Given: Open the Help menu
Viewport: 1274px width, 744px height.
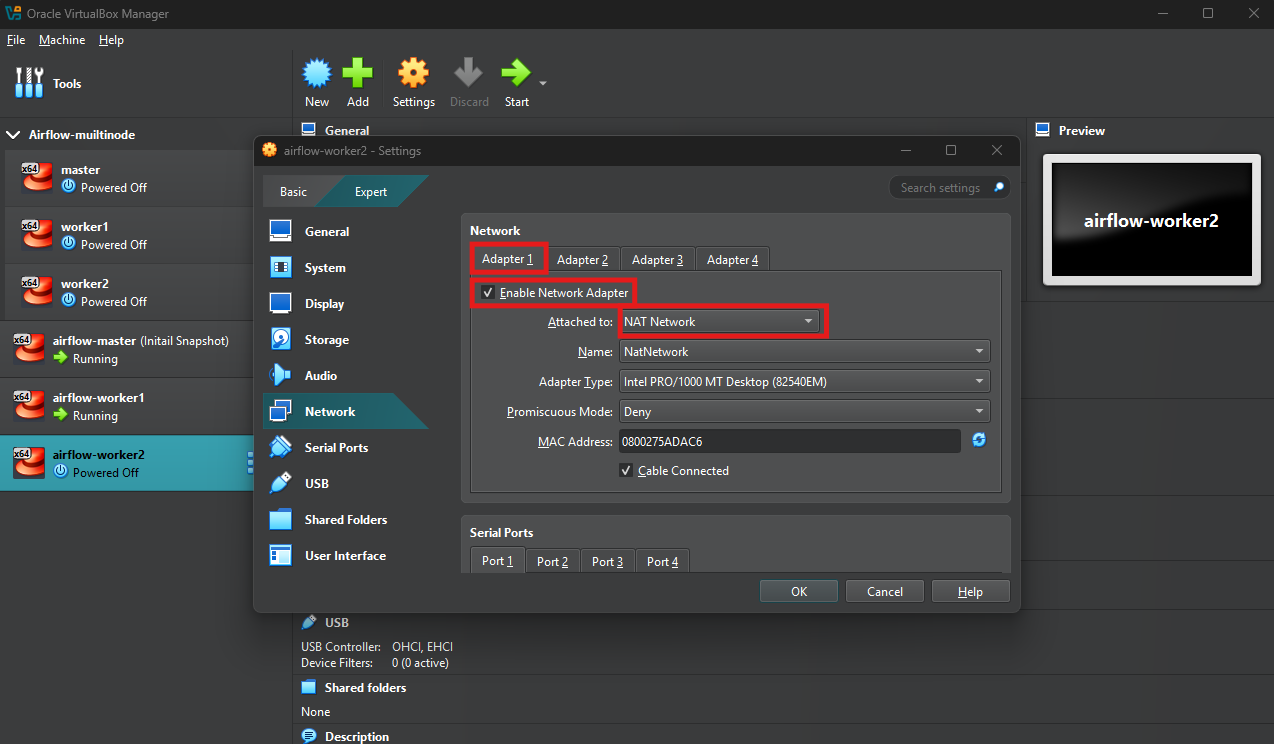Looking at the screenshot, I should tap(112, 40).
